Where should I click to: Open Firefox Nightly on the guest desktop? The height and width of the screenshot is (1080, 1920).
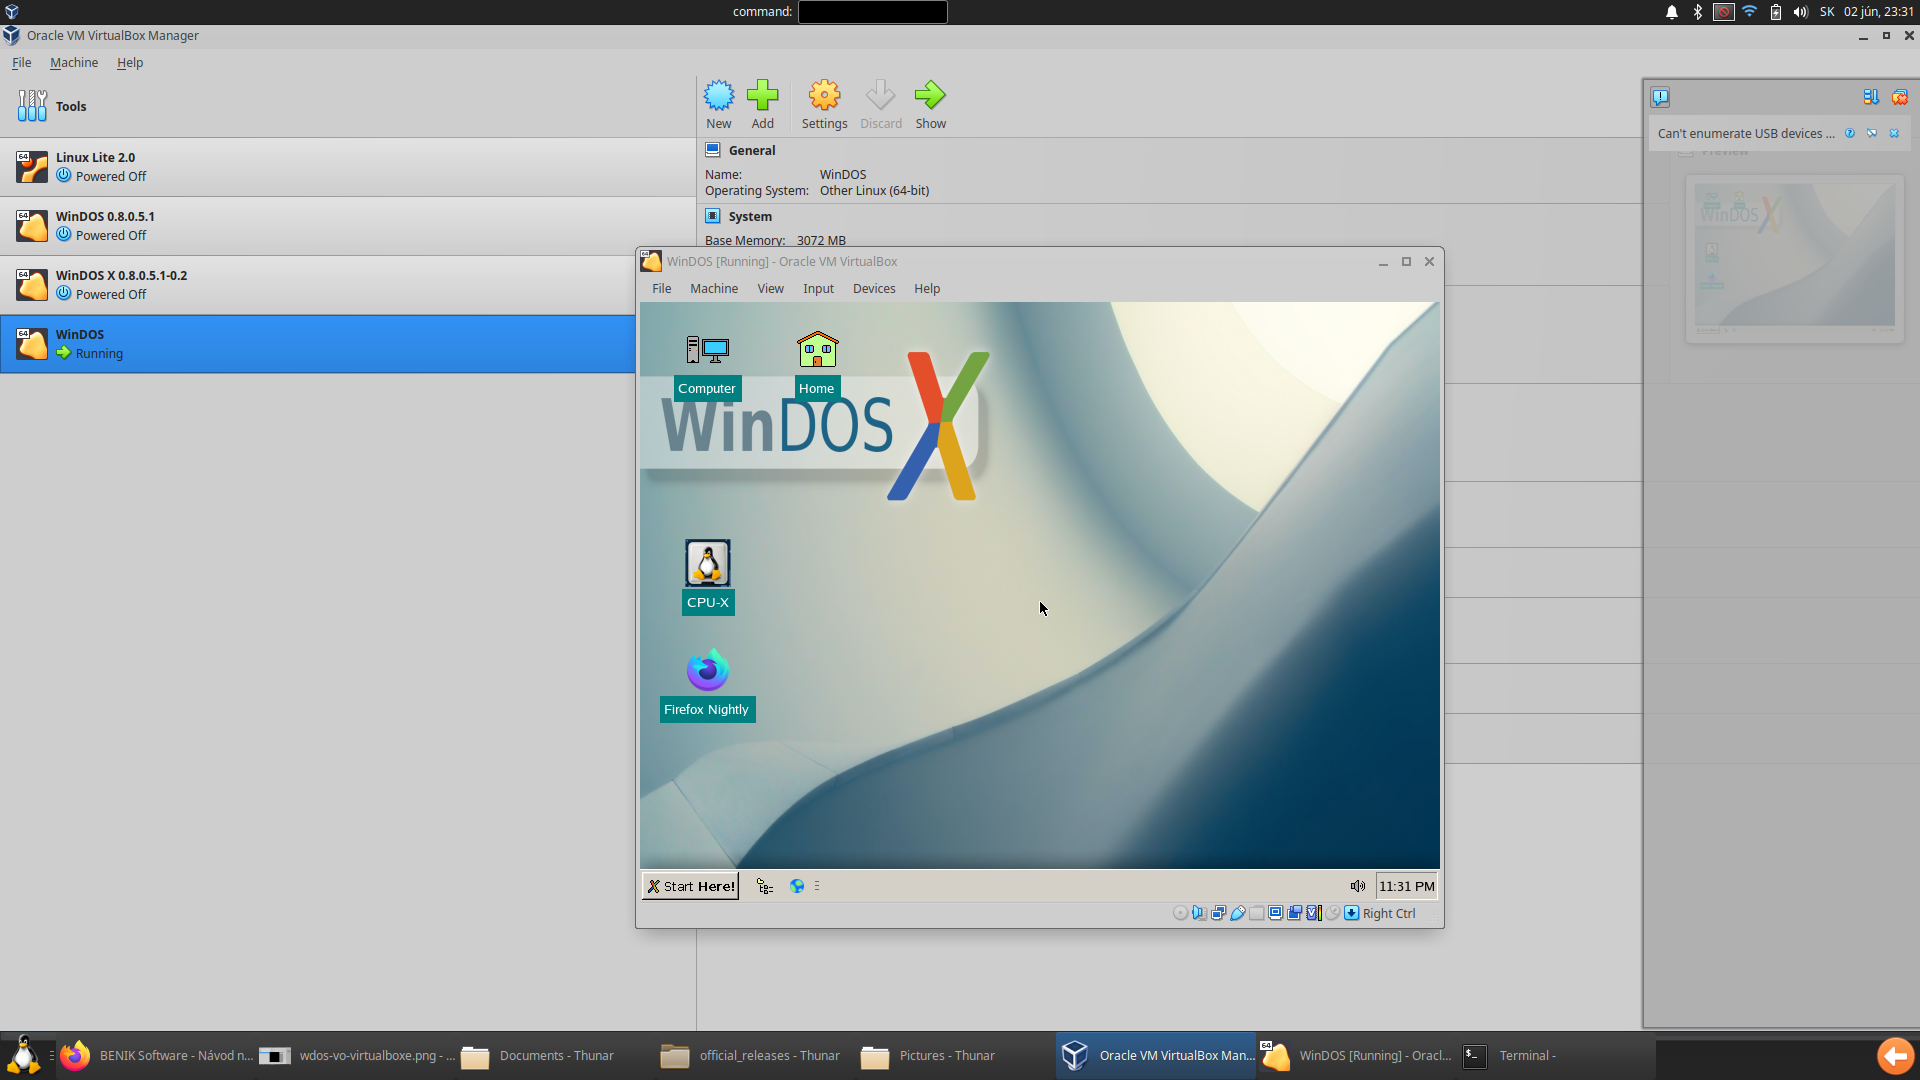707,669
